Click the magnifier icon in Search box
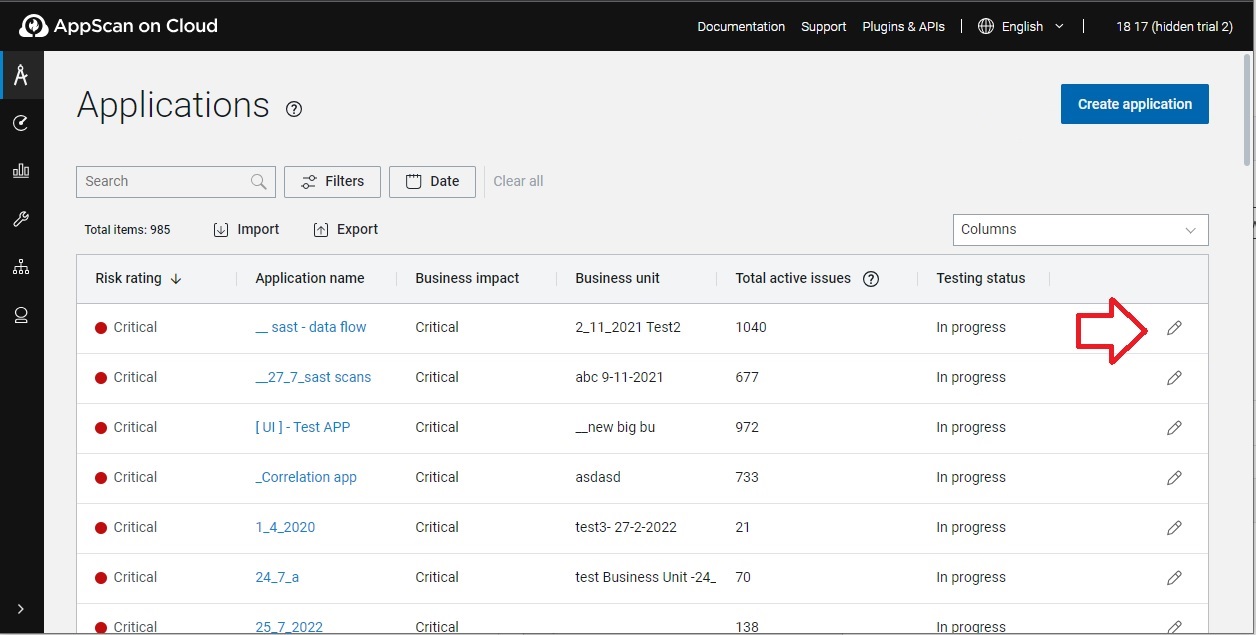1256x635 pixels. click(258, 181)
